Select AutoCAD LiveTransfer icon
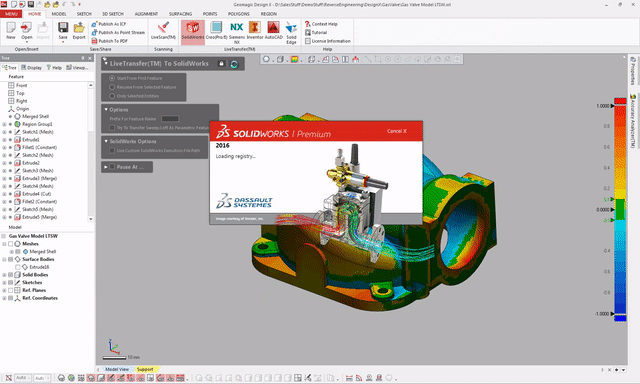 tap(273, 30)
